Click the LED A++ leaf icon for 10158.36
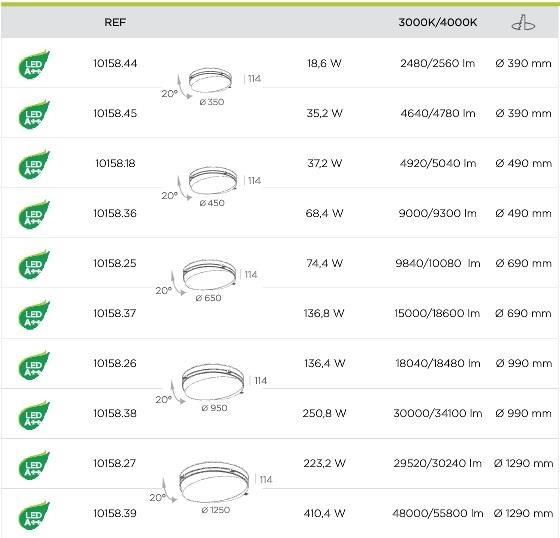 (x=34, y=215)
